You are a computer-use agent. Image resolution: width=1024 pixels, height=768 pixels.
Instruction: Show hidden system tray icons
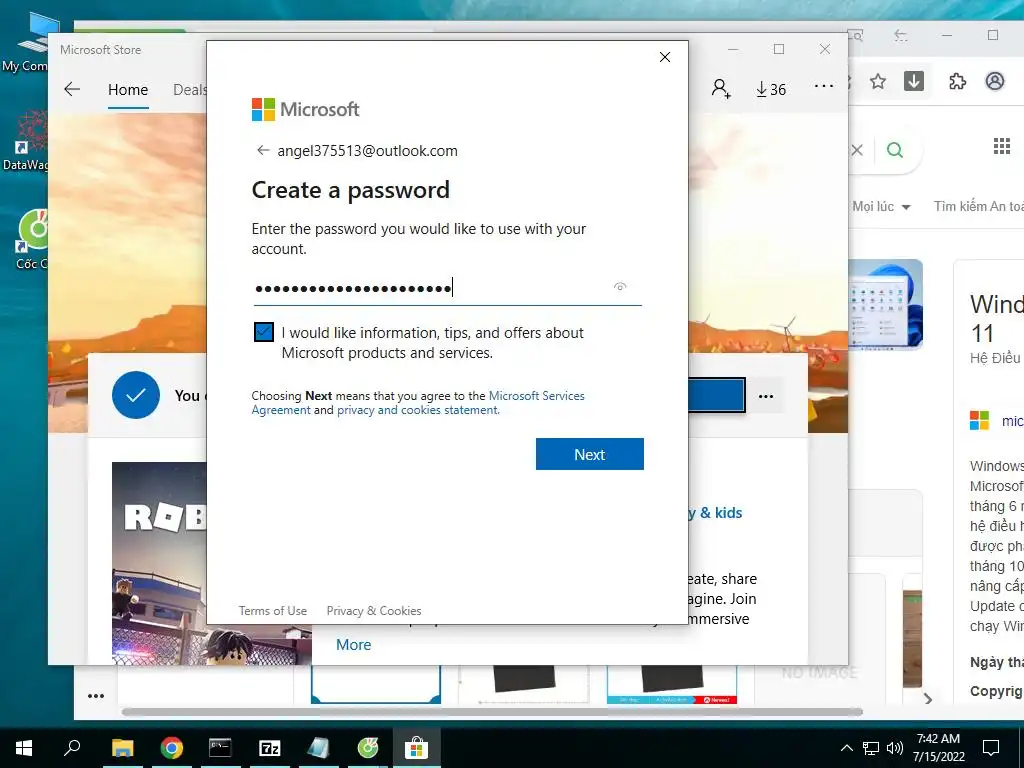846,748
